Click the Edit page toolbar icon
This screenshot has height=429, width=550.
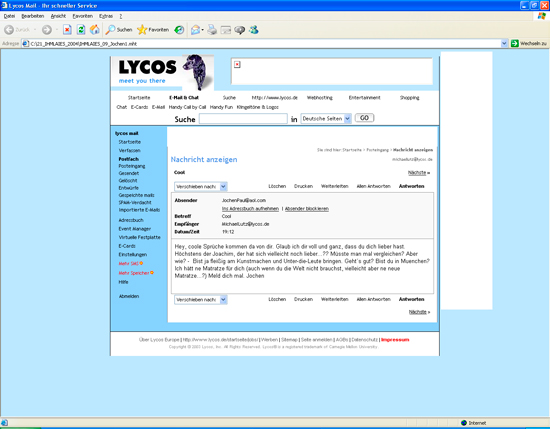coord(226,30)
